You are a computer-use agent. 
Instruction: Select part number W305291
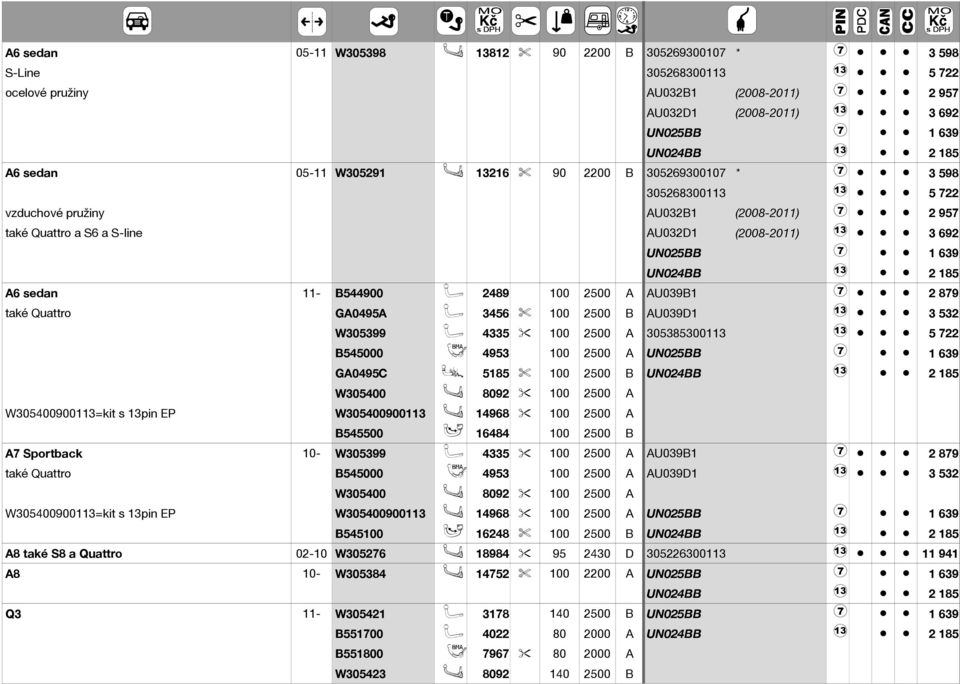[360, 173]
